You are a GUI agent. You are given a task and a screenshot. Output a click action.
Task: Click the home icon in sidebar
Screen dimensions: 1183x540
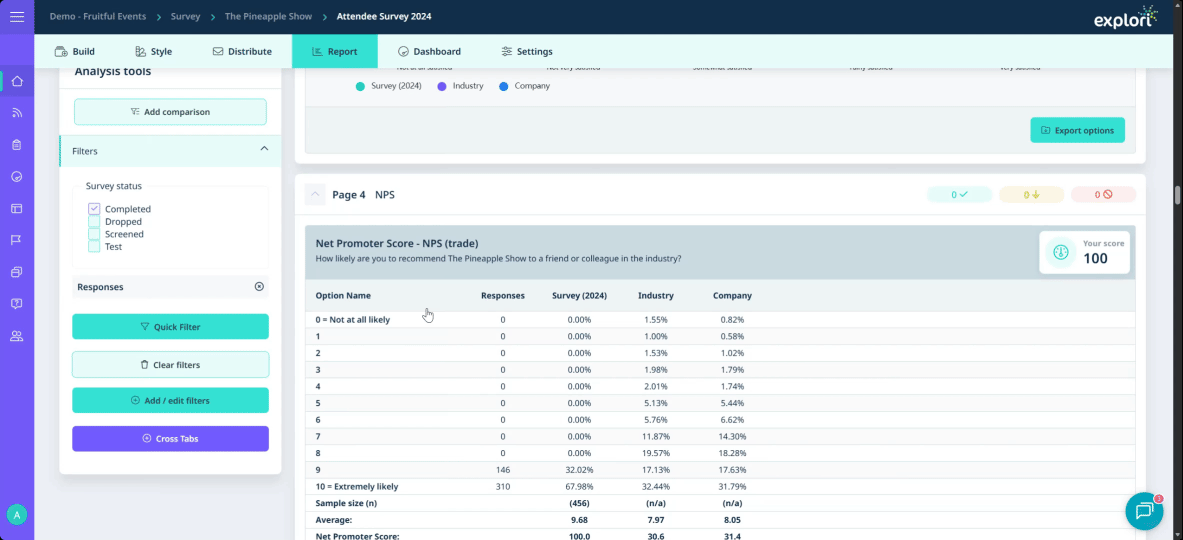point(17,81)
